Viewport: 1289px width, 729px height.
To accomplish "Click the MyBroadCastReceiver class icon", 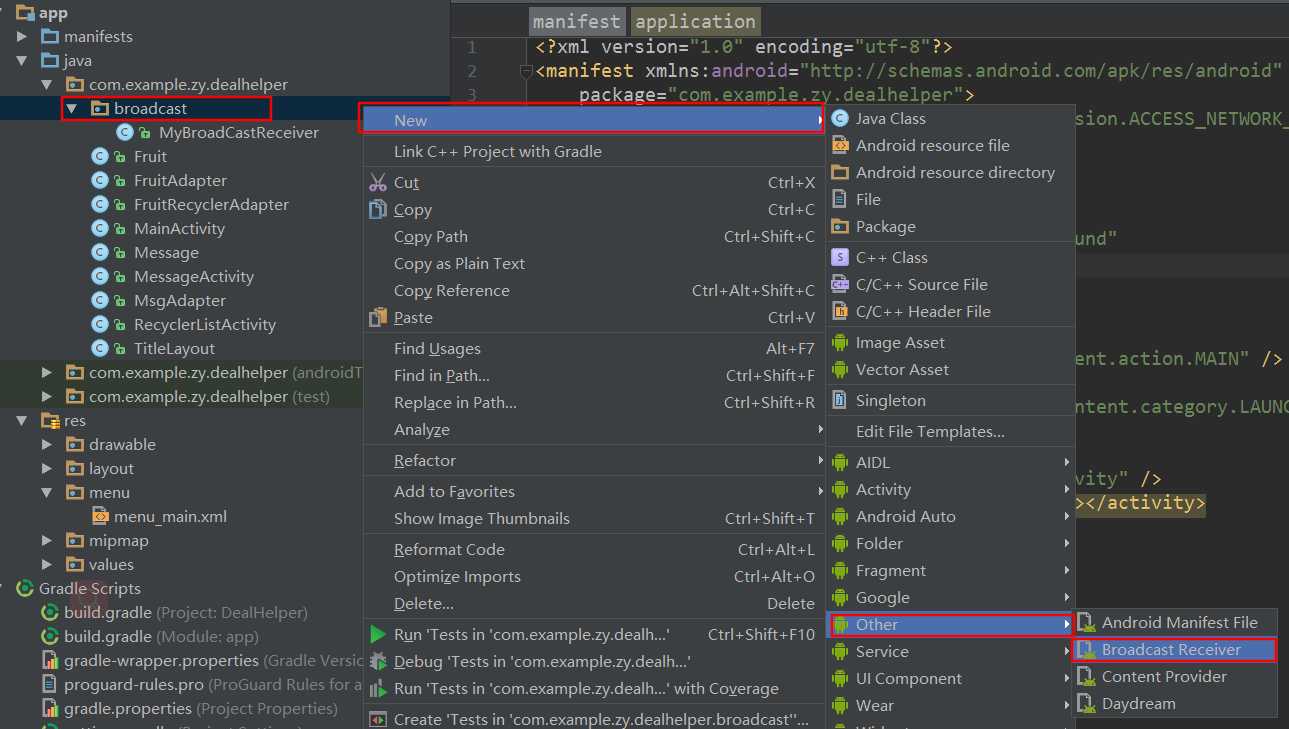I will click(x=125, y=132).
